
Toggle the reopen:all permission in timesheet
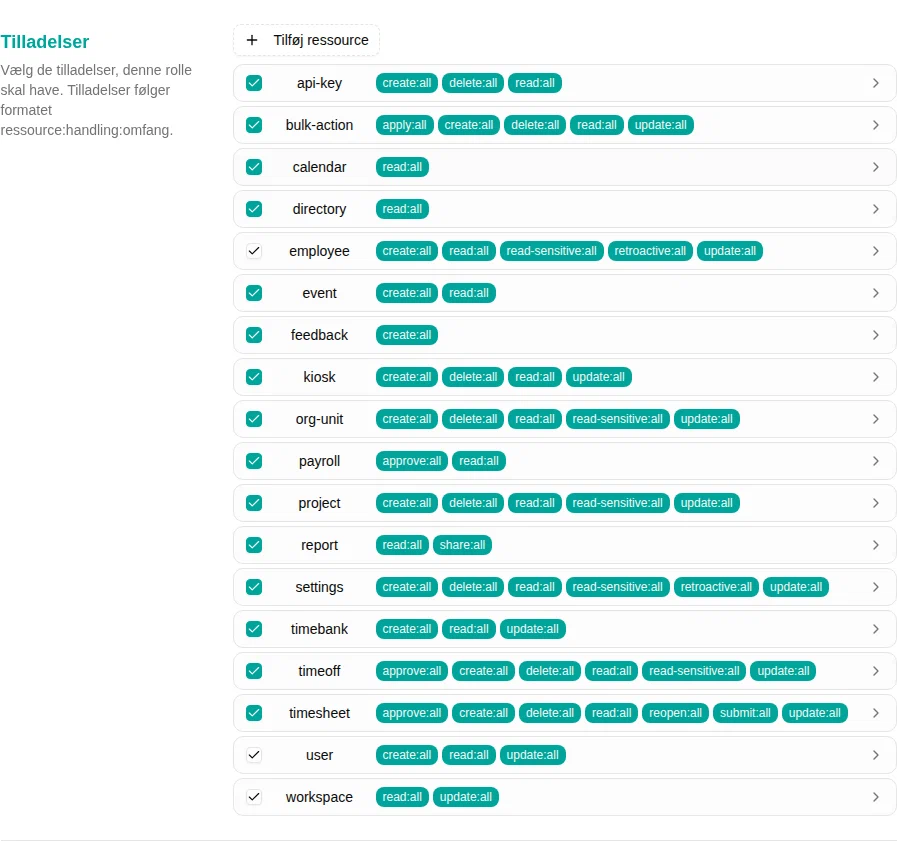point(675,713)
